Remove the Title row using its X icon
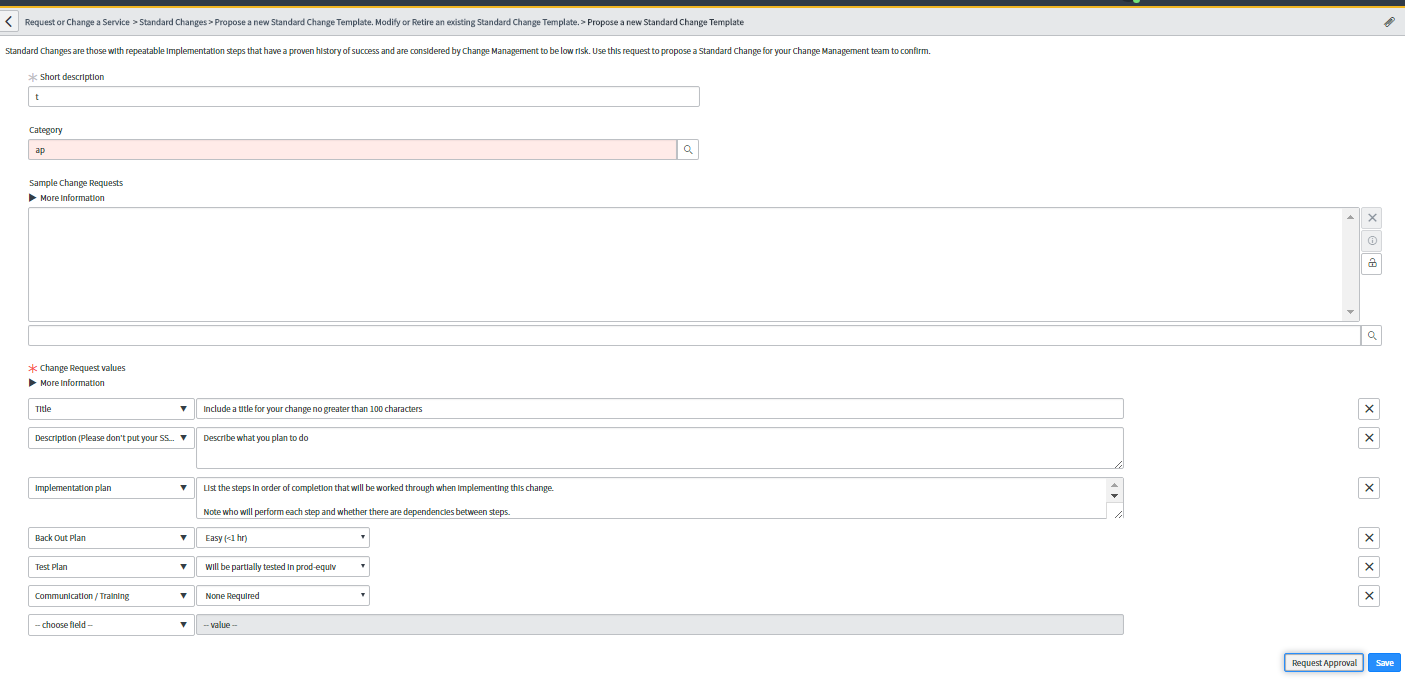The width and height of the screenshot is (1405, 681). [x=1368, y=408]
